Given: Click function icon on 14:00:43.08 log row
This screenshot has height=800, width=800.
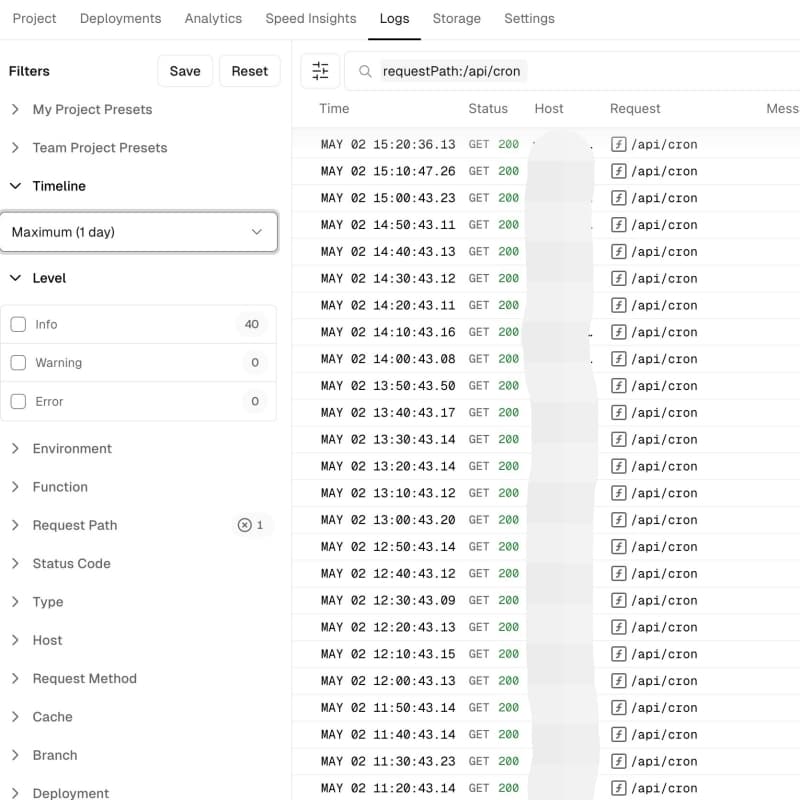Looking at the screenshot, I should (x=618, y=359).
